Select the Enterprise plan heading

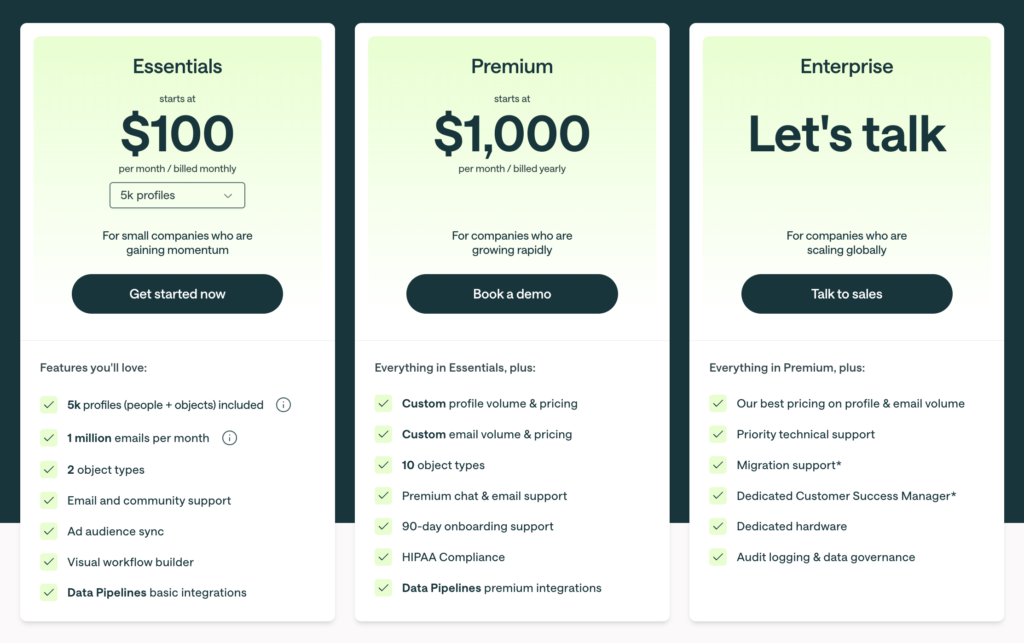click(846, 66)
